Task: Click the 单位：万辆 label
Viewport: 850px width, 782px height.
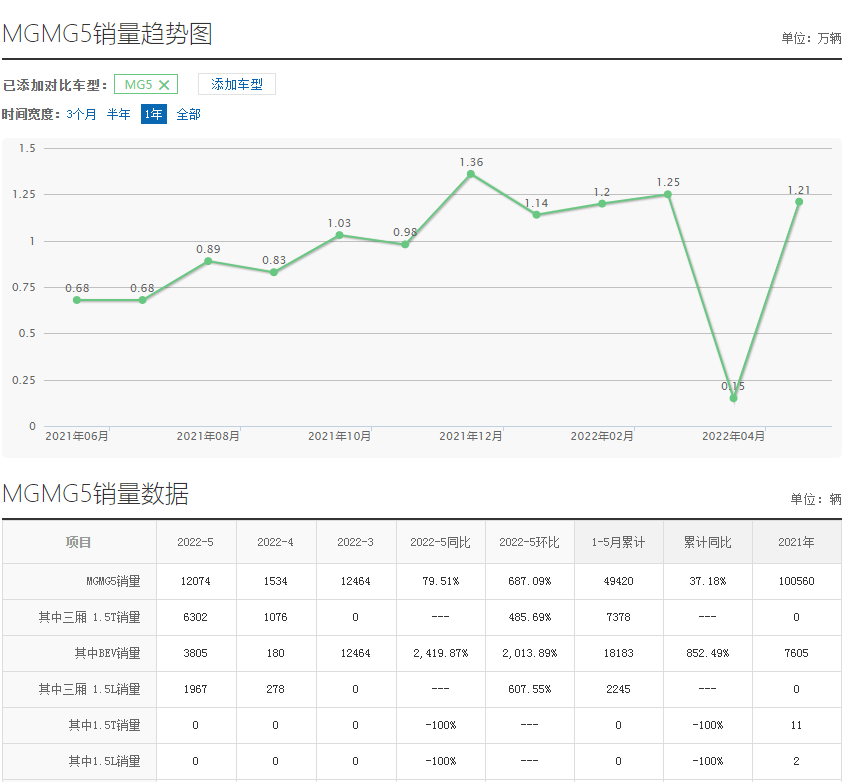Action: click(x=812, y=38)
